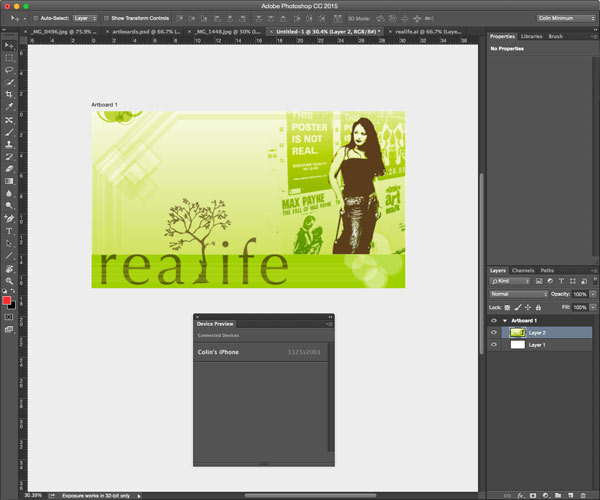Change the screen mode
Viewport: 600px width, 500px height.
coord(9,329)
